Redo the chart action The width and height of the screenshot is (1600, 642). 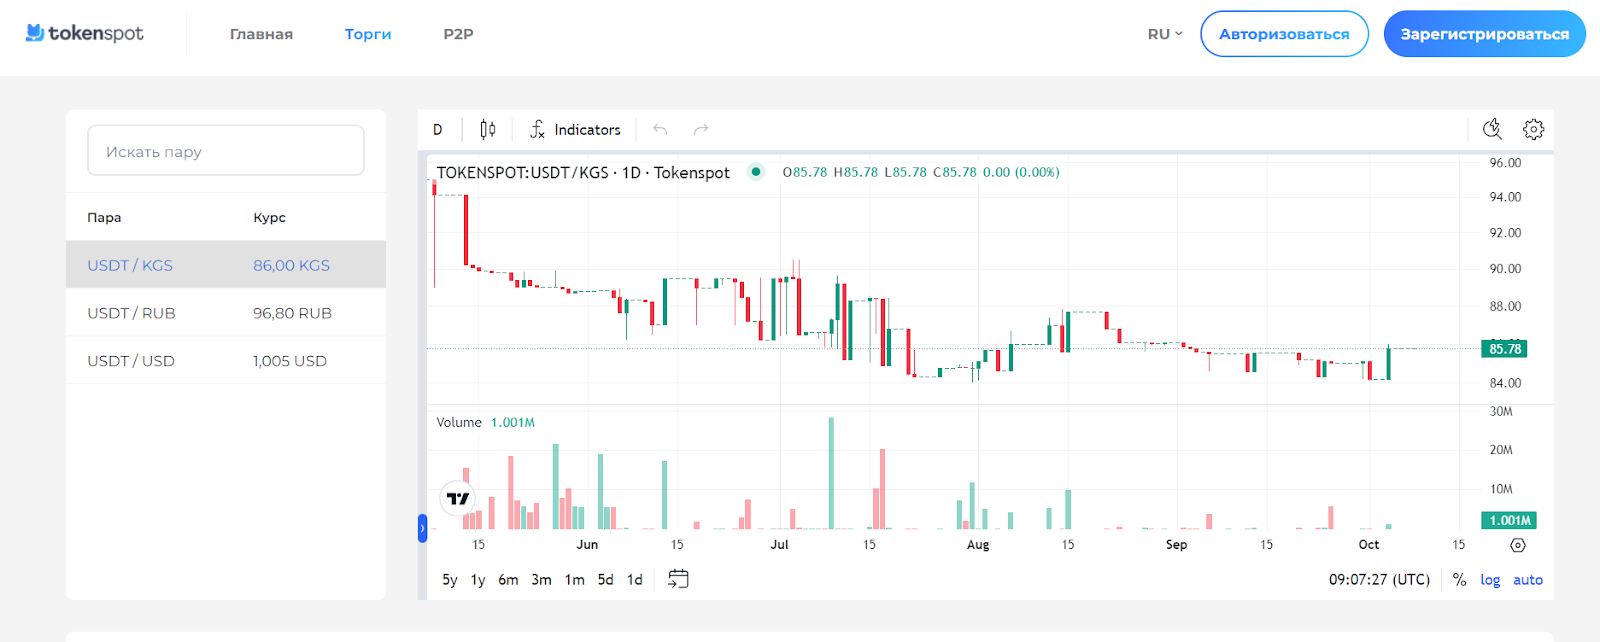pos(701,129)
